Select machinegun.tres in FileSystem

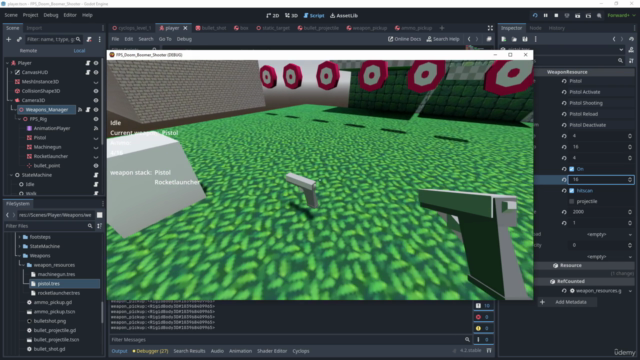click(56, 274)
